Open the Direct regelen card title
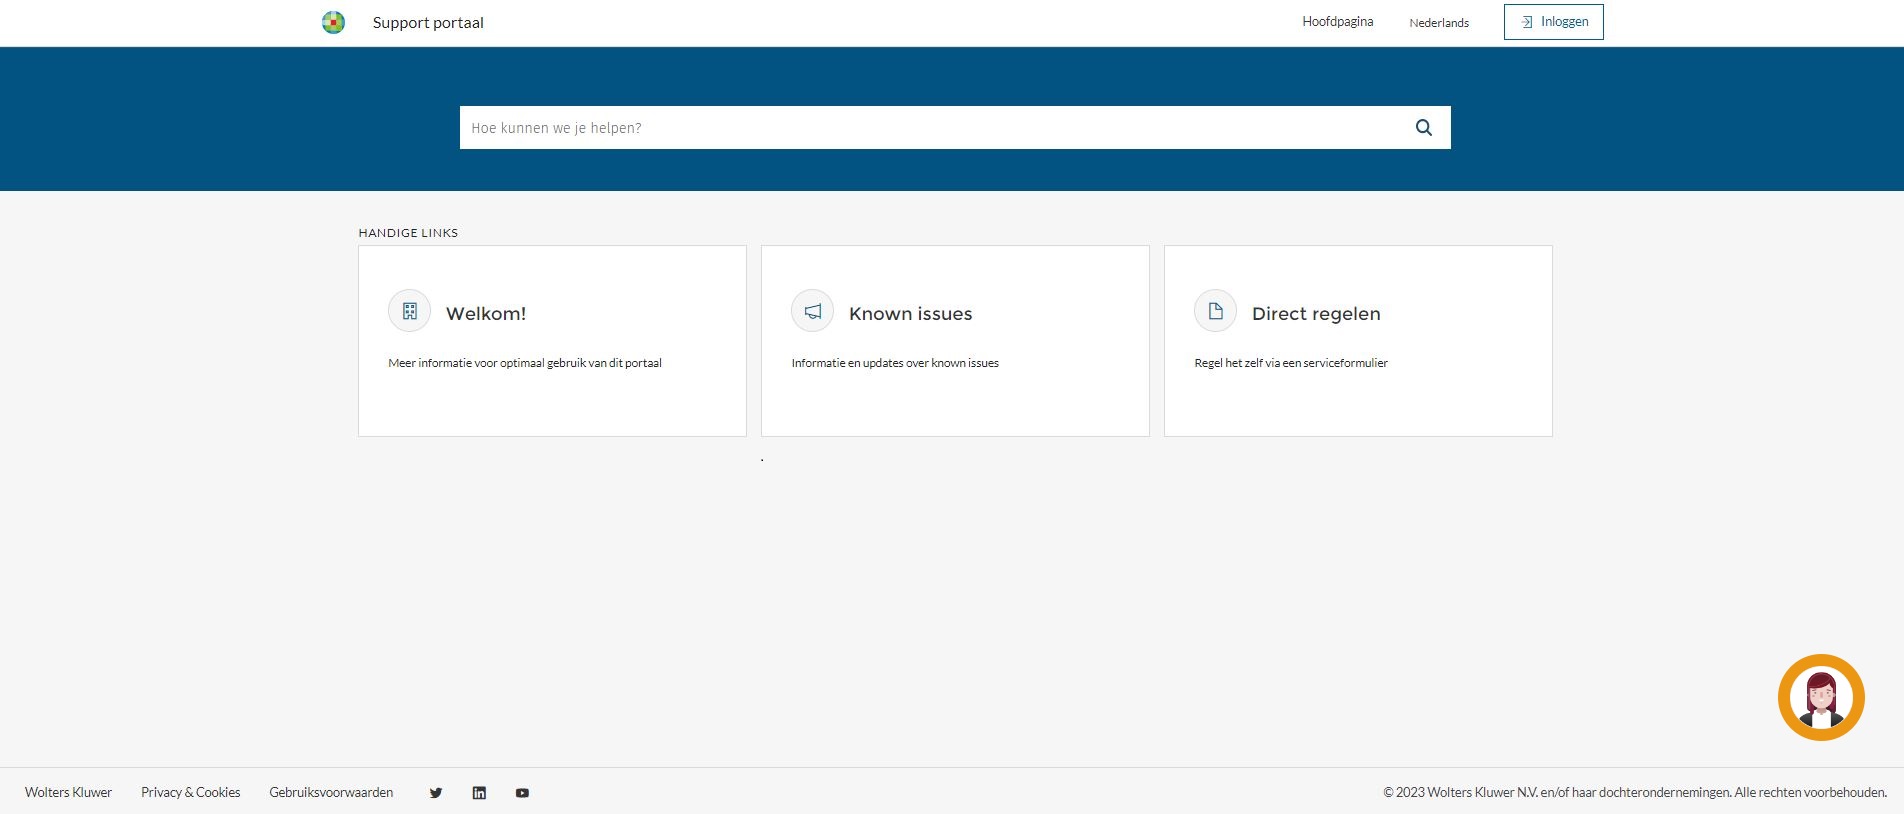The height and width of the screenshot is (814, 1904). click(1316, 314)
